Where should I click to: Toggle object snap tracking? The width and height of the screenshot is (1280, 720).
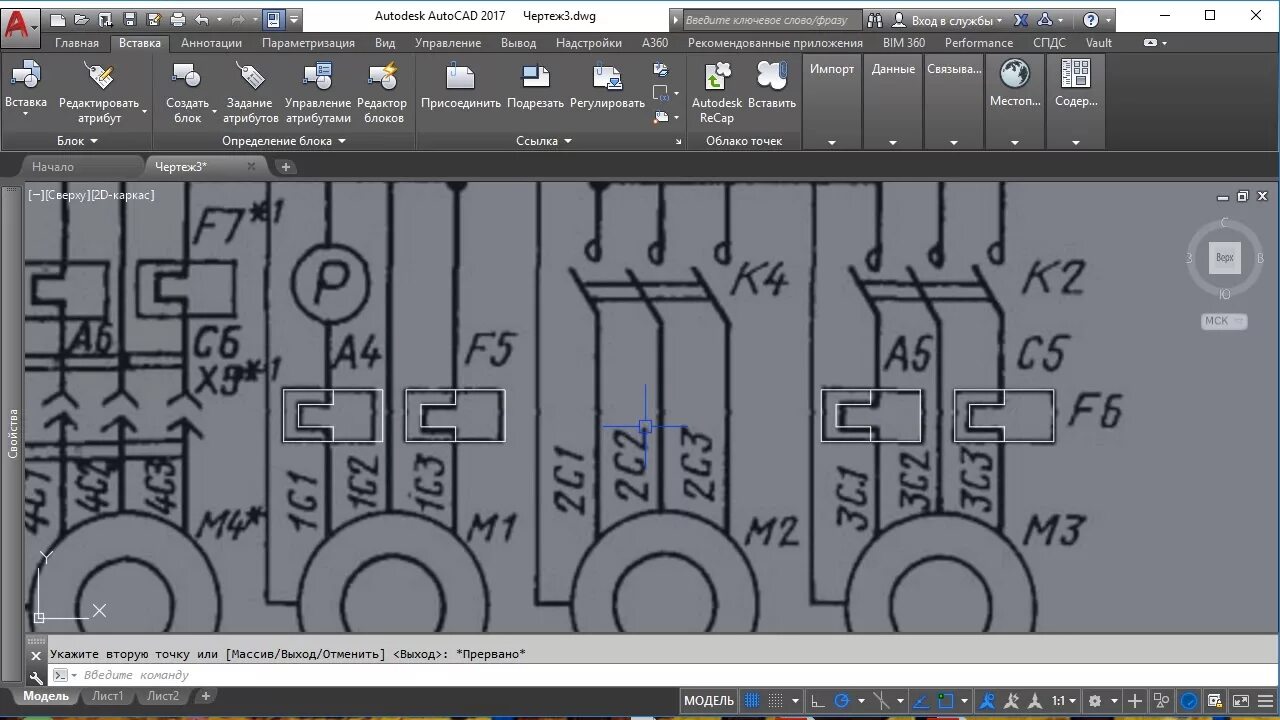[x=921, y=701]
